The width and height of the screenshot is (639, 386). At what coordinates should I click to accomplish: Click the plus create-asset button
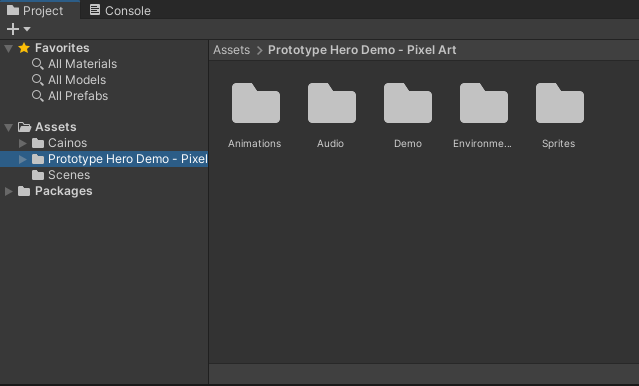[x=13, y=29]
